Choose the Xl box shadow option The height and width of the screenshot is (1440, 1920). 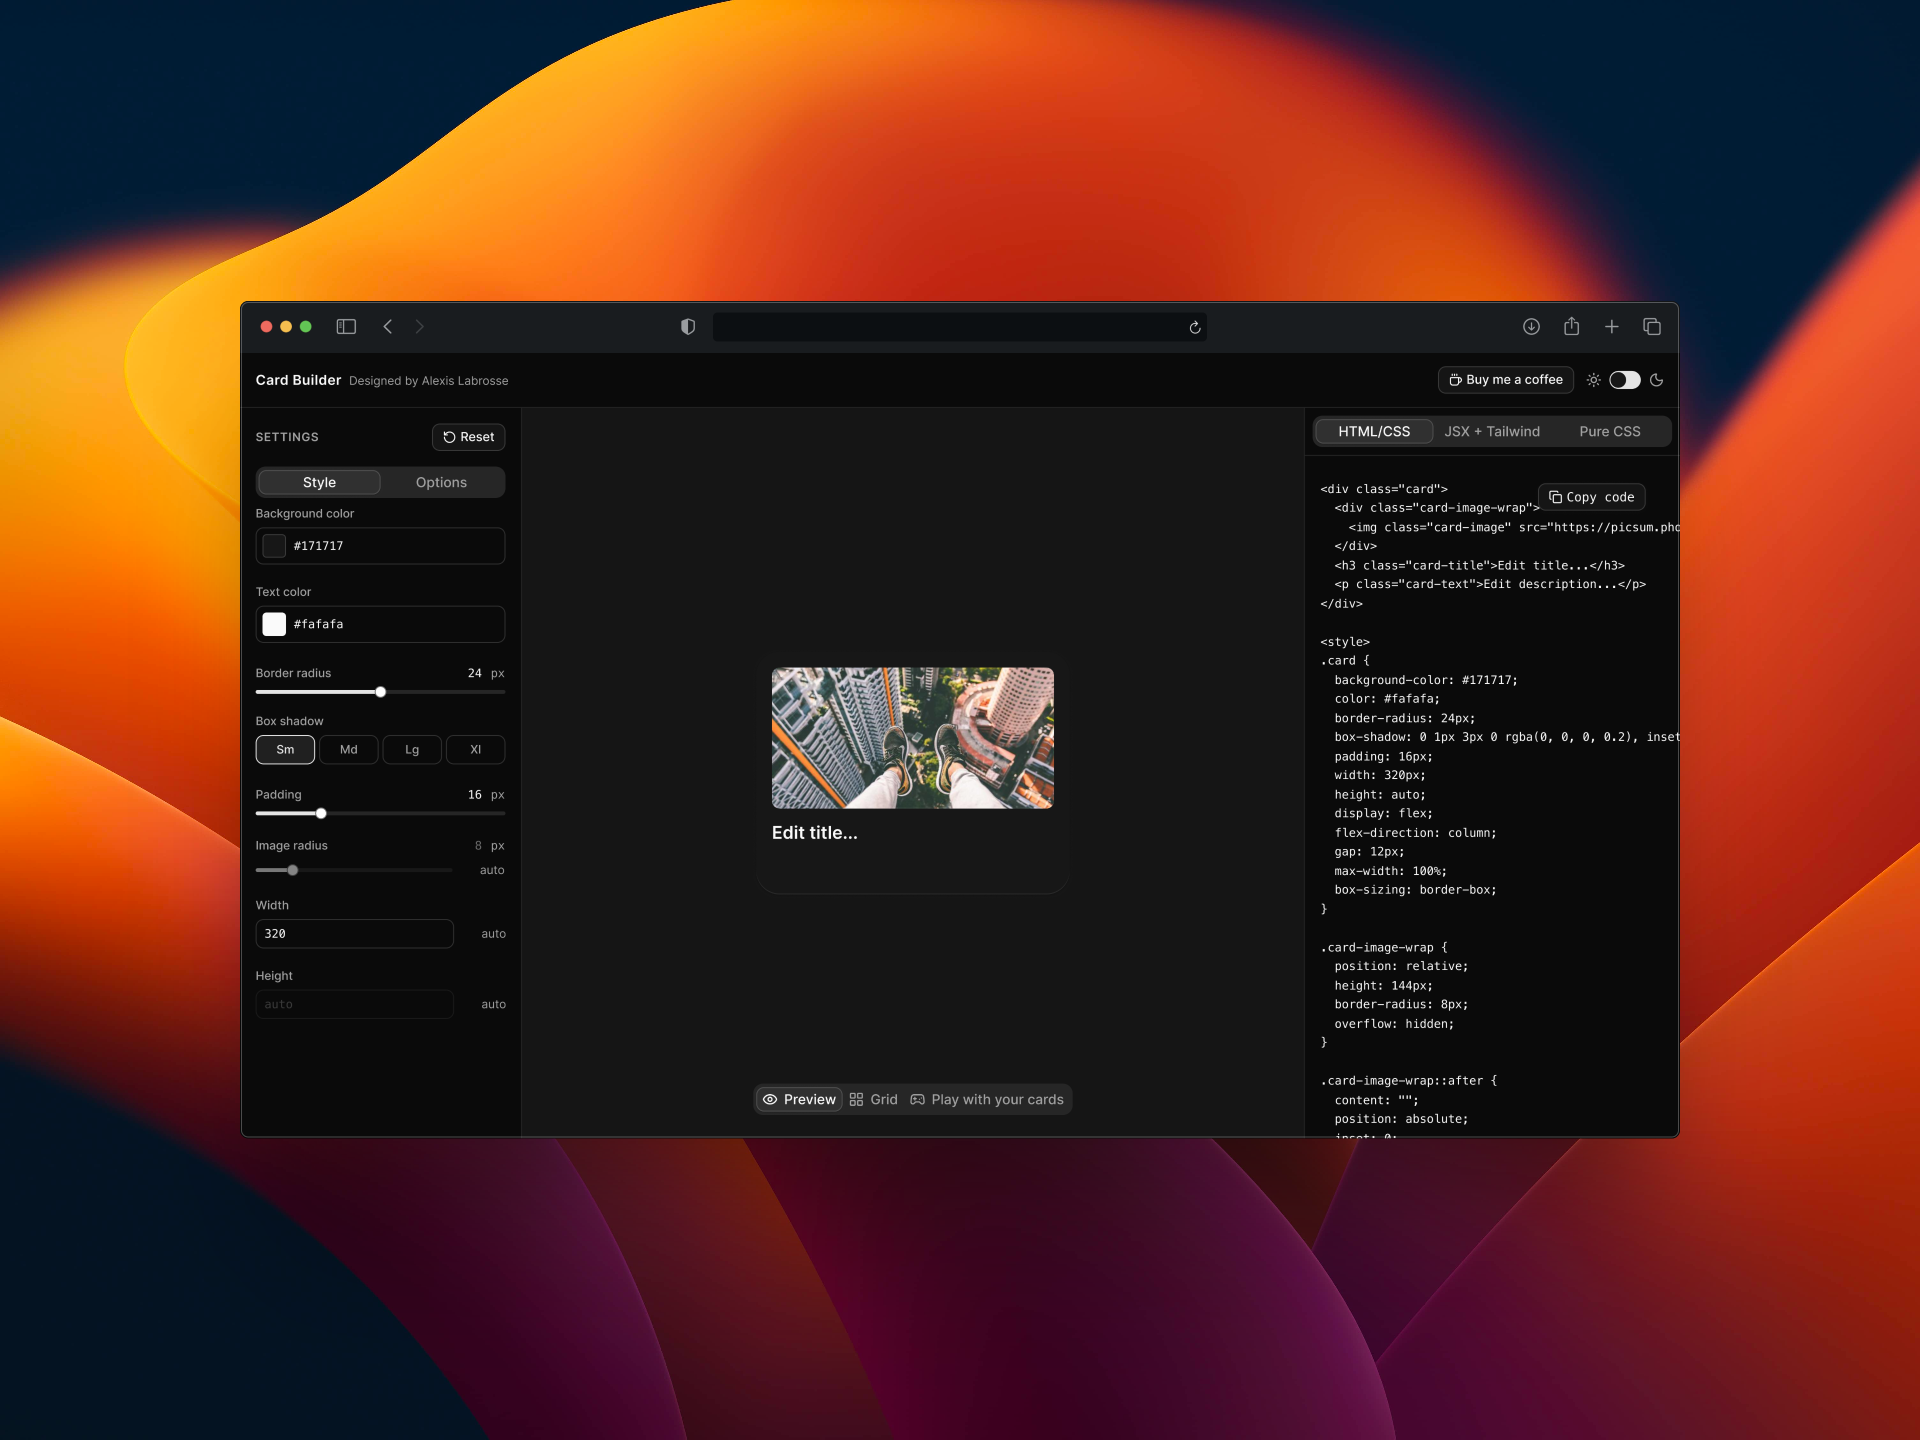tap(476, 750)
